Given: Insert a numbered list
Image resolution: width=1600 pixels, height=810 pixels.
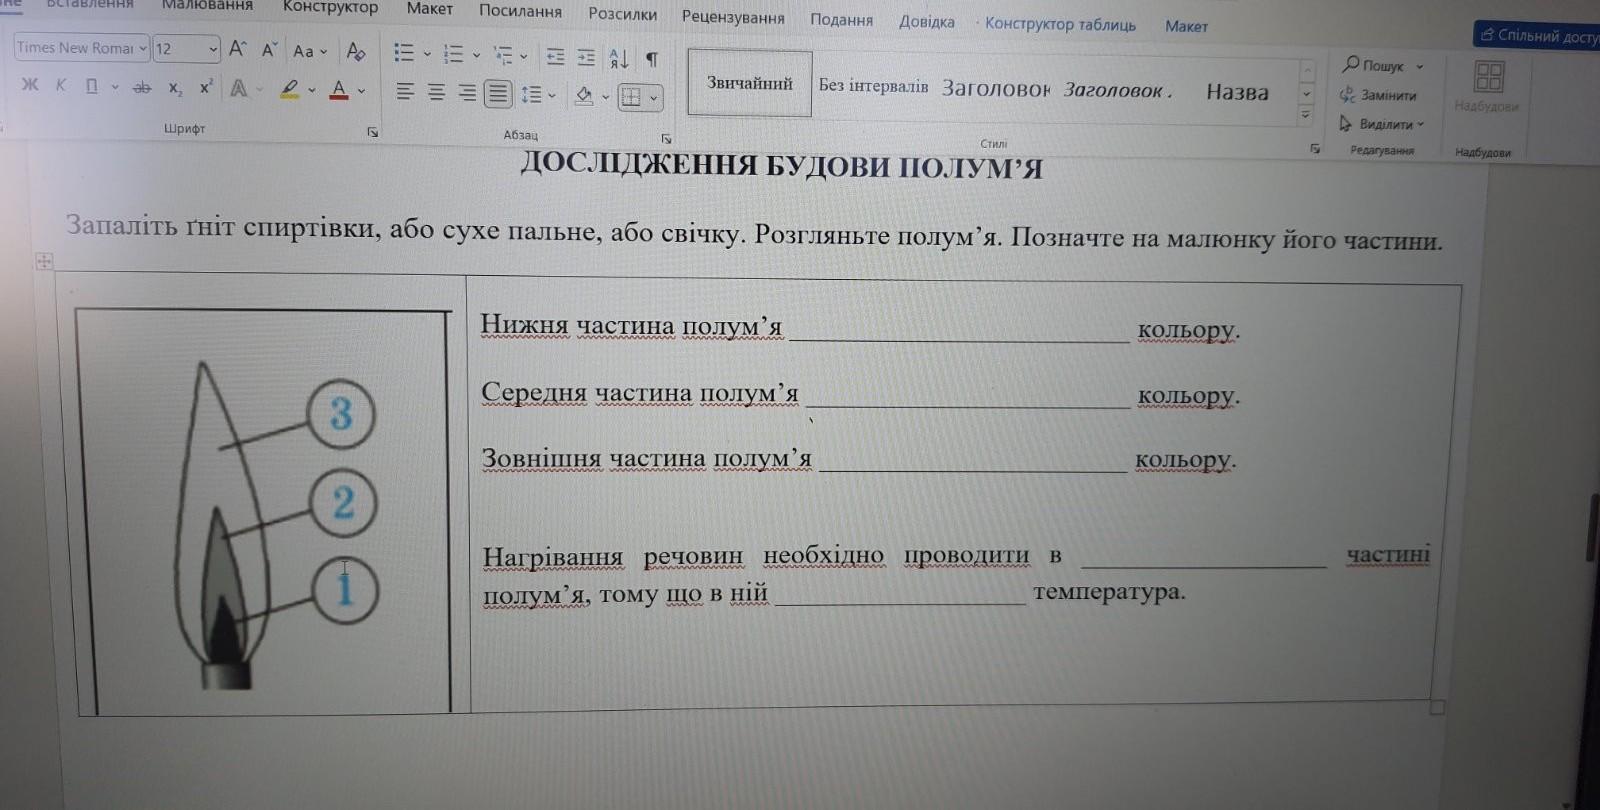Looking at the screenshot, I should pyautogui.click(x=453, y=53).
